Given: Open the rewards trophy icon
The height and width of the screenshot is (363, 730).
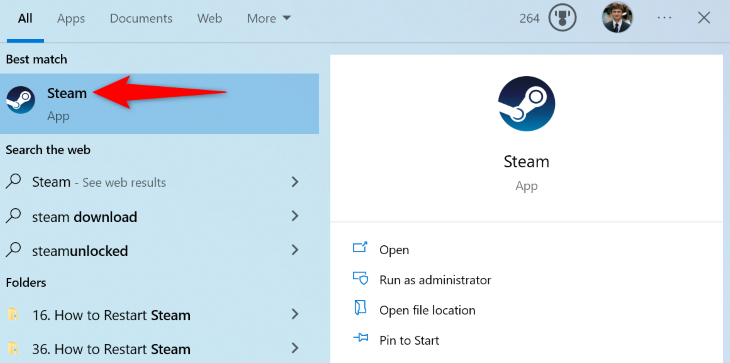Looking at the screenshot, I should tap(562, 18).
